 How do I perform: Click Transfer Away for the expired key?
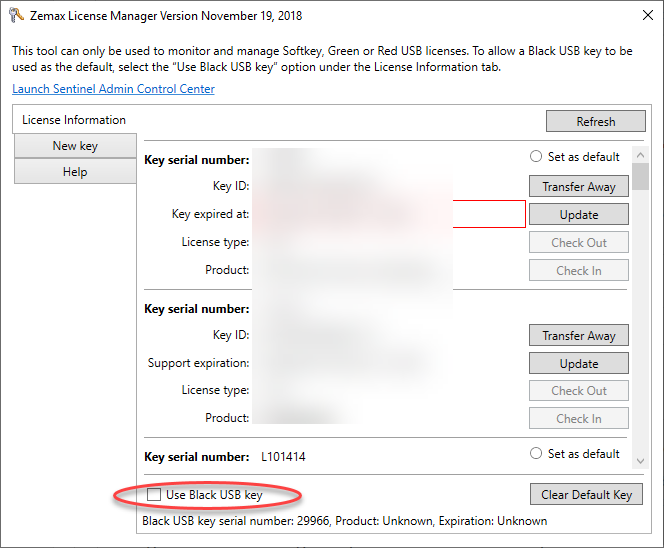[x=578, y=186]
